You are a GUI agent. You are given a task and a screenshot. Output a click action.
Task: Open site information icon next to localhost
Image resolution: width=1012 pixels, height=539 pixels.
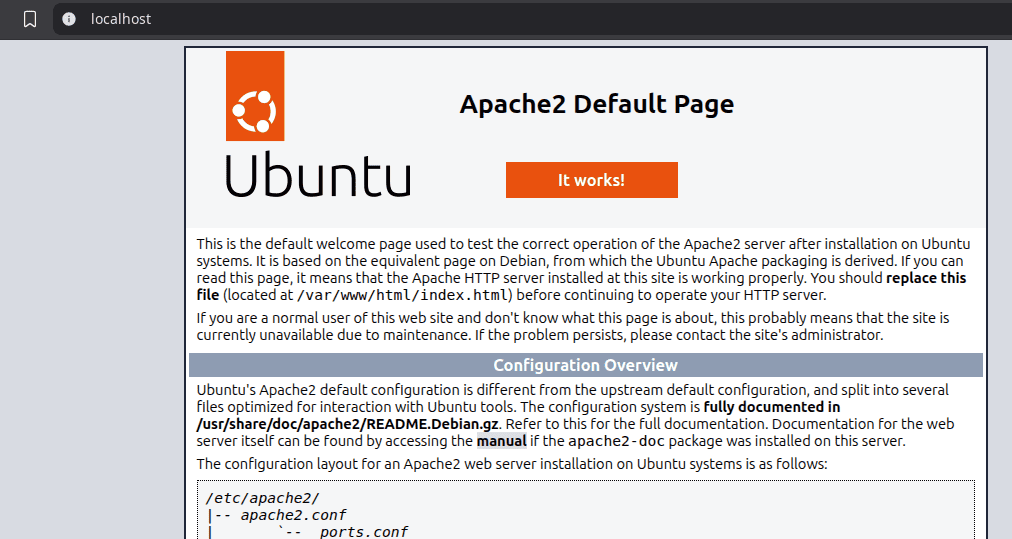pyautogui.click(x=69, y=19)
